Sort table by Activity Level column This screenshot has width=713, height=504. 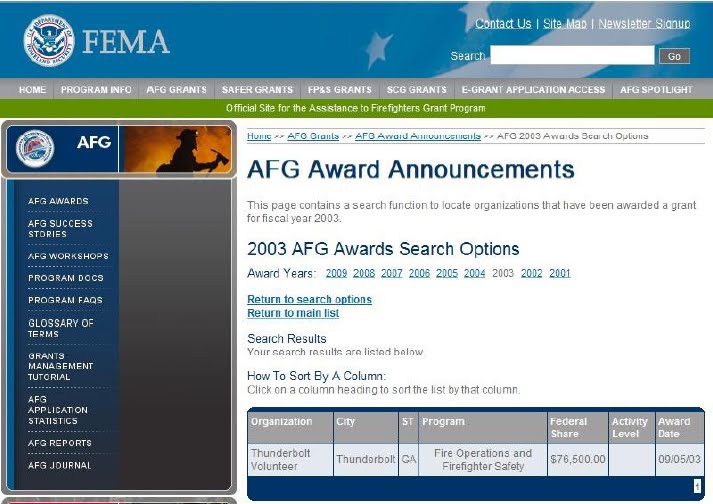(x=630, y=428)
